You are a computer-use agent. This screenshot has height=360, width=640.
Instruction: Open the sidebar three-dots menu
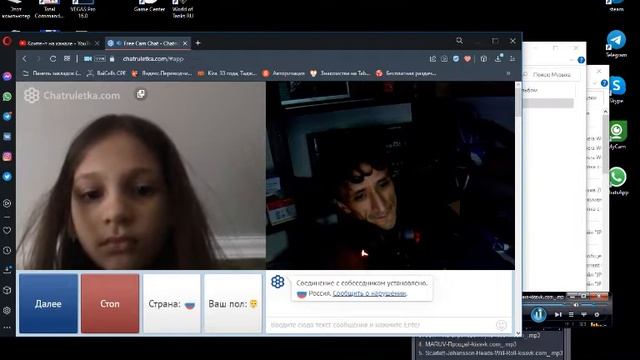click(7, 327)
